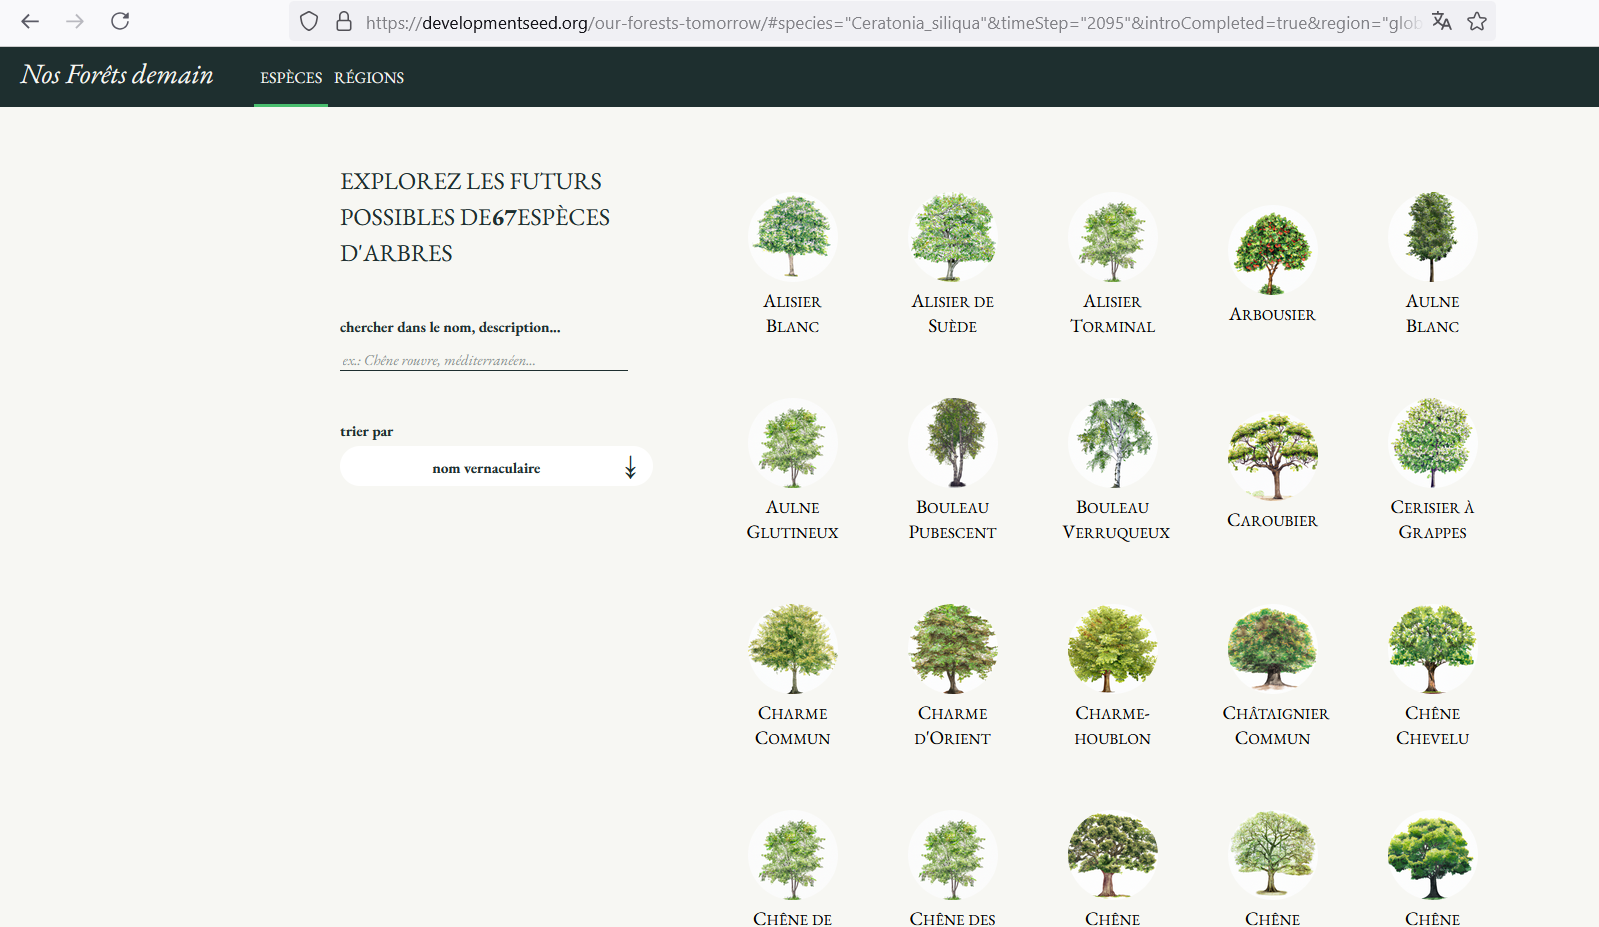Select the Bouleau Pubescent tree image
1599x927 pixels.
953,443
